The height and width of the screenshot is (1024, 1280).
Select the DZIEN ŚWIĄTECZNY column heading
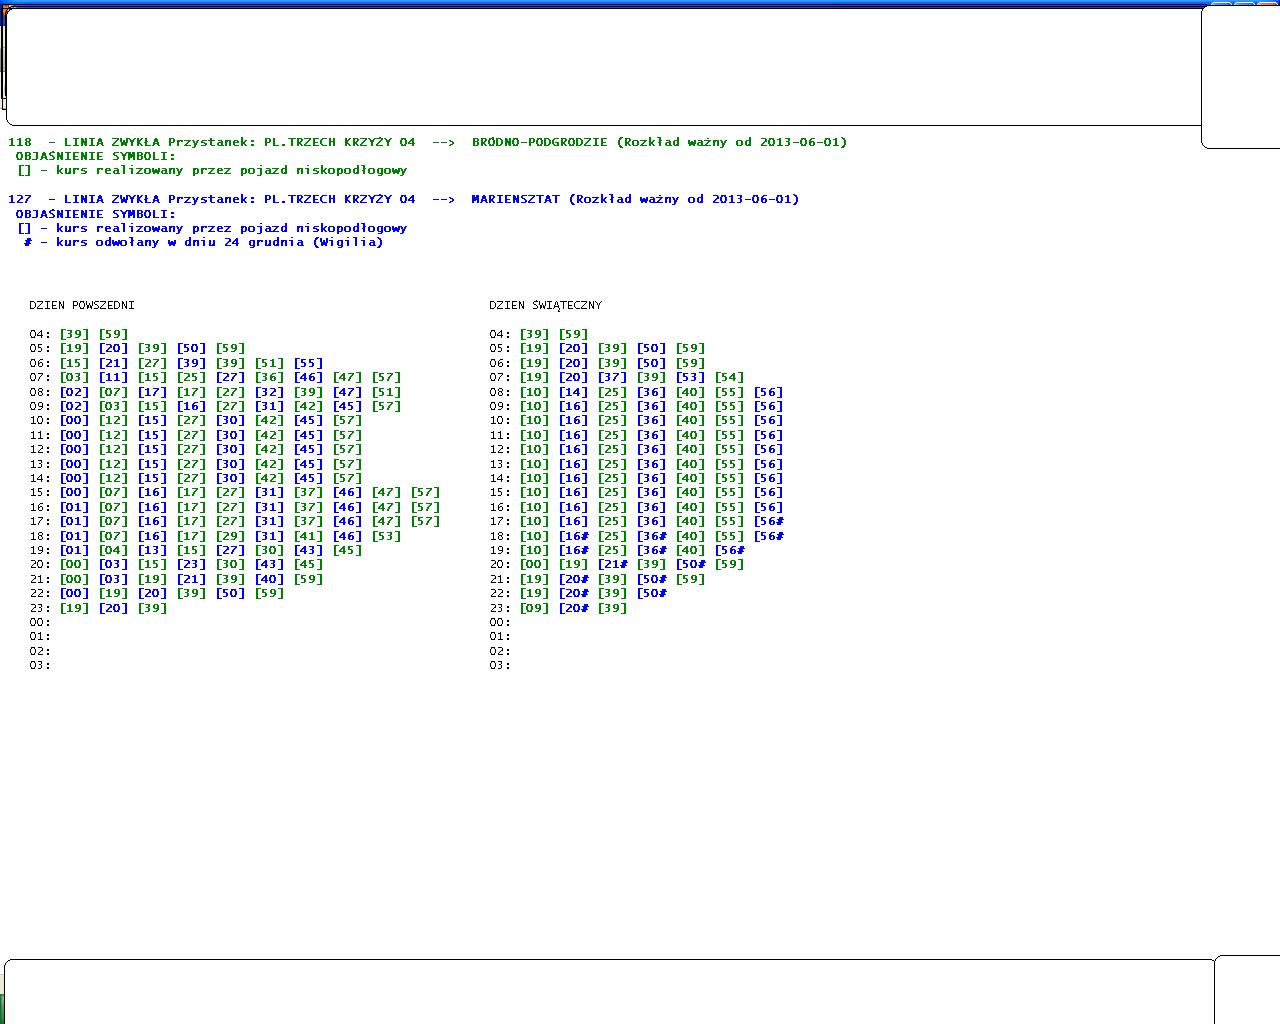pyautogui.click(x=546, y=305)
